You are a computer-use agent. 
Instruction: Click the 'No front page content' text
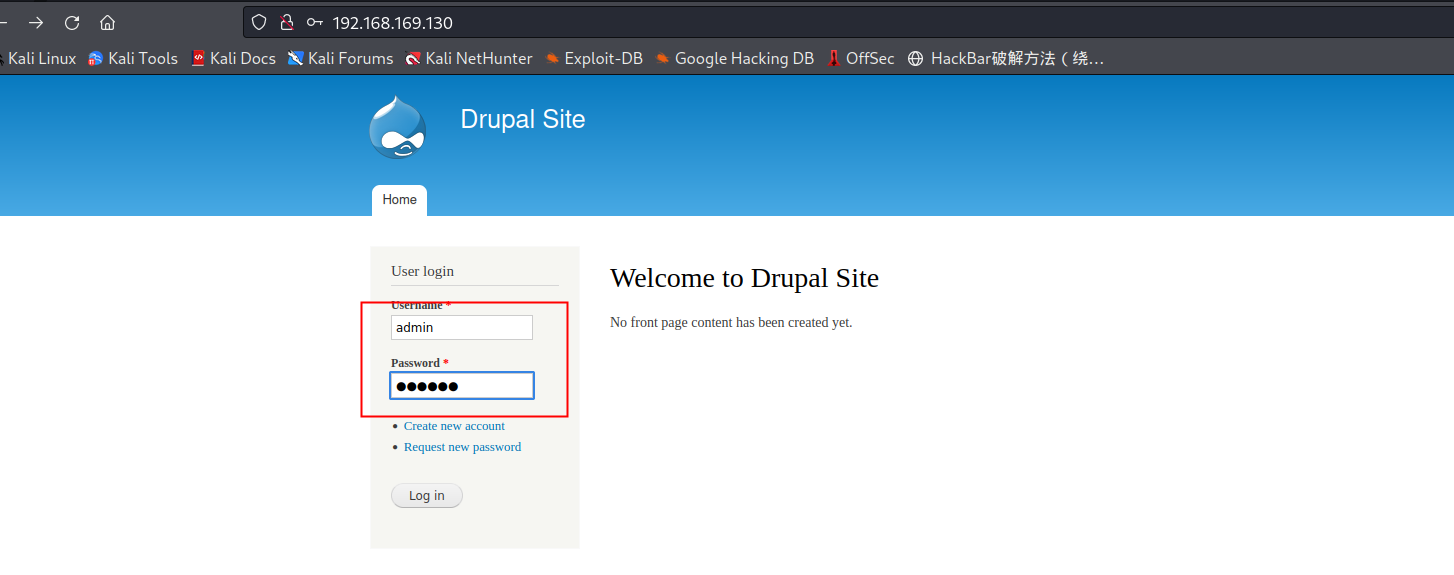pos(731,323)
